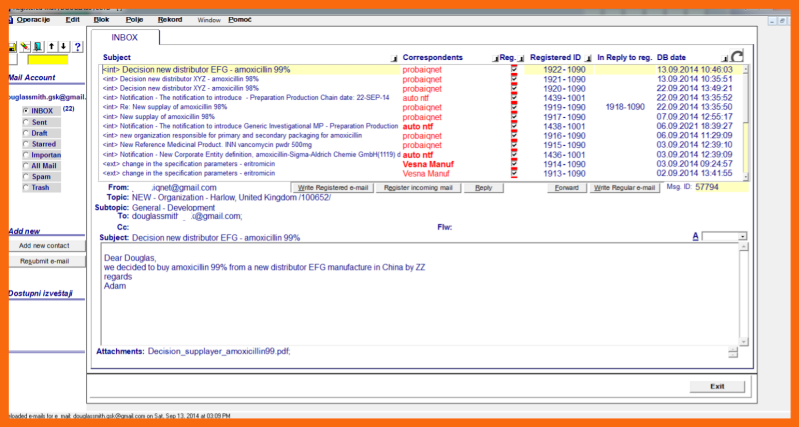Click the yellow field under the toolbar
The height and width of the screenshot is (427, 799).
47,60
